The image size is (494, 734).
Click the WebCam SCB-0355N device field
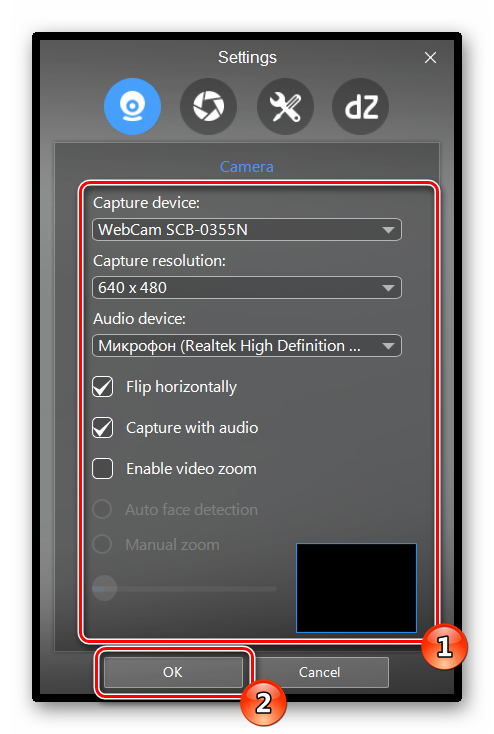[x=247, y=229]
